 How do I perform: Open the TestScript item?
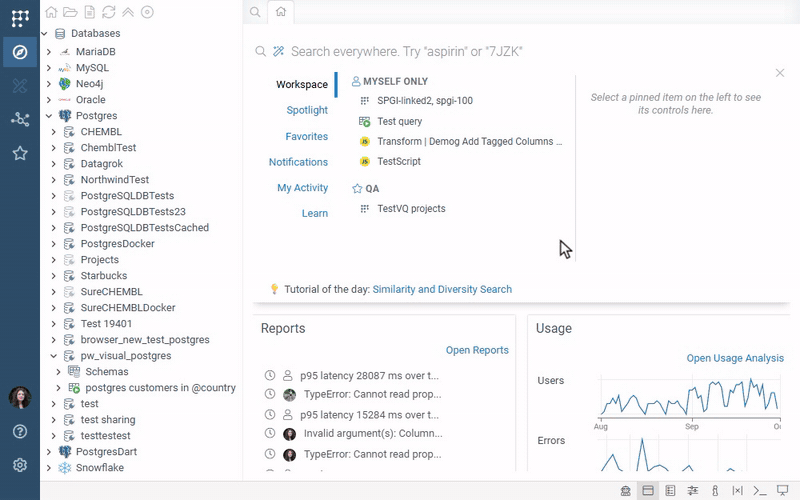pyautogui.click(x=399, y=161)
